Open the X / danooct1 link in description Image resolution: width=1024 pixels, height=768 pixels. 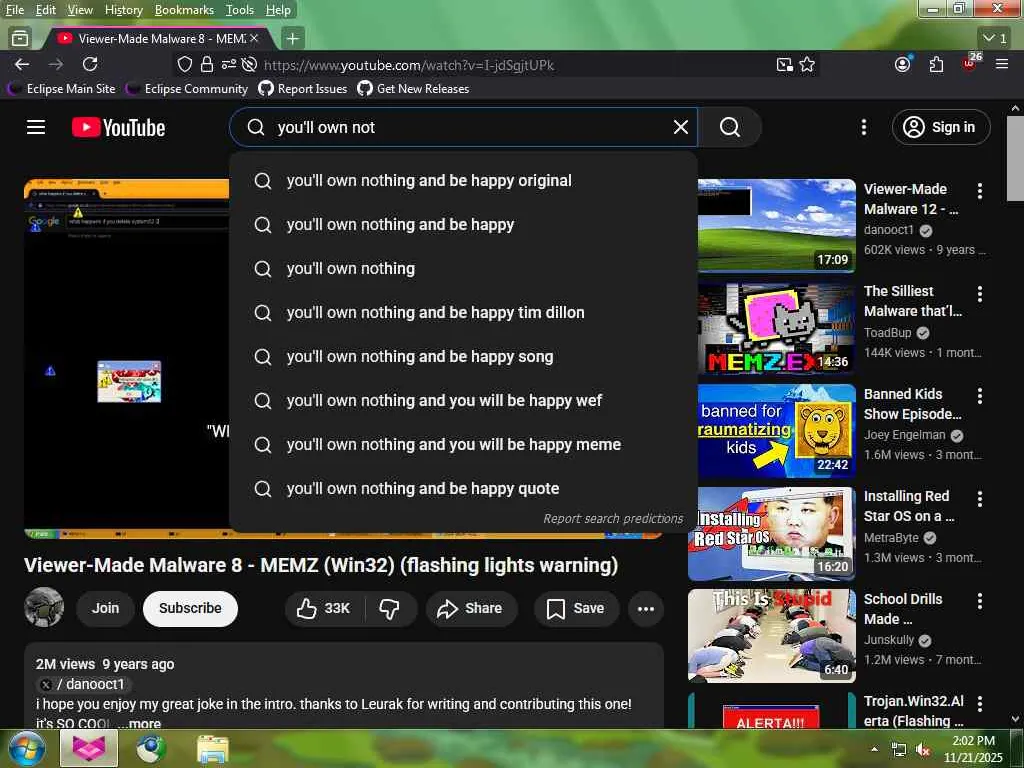pyautogui.click(x=82, y=684)
